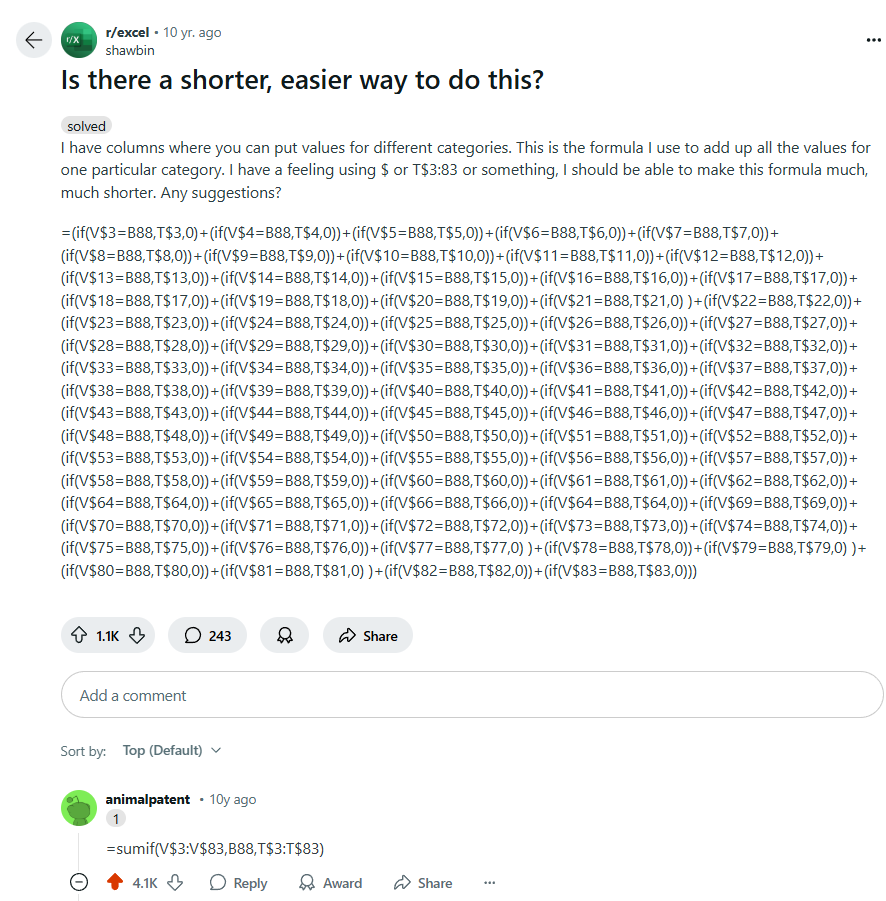Open the animalpatent user profile
This screenshot has width=886, height=901.
(x=149, y=799)
